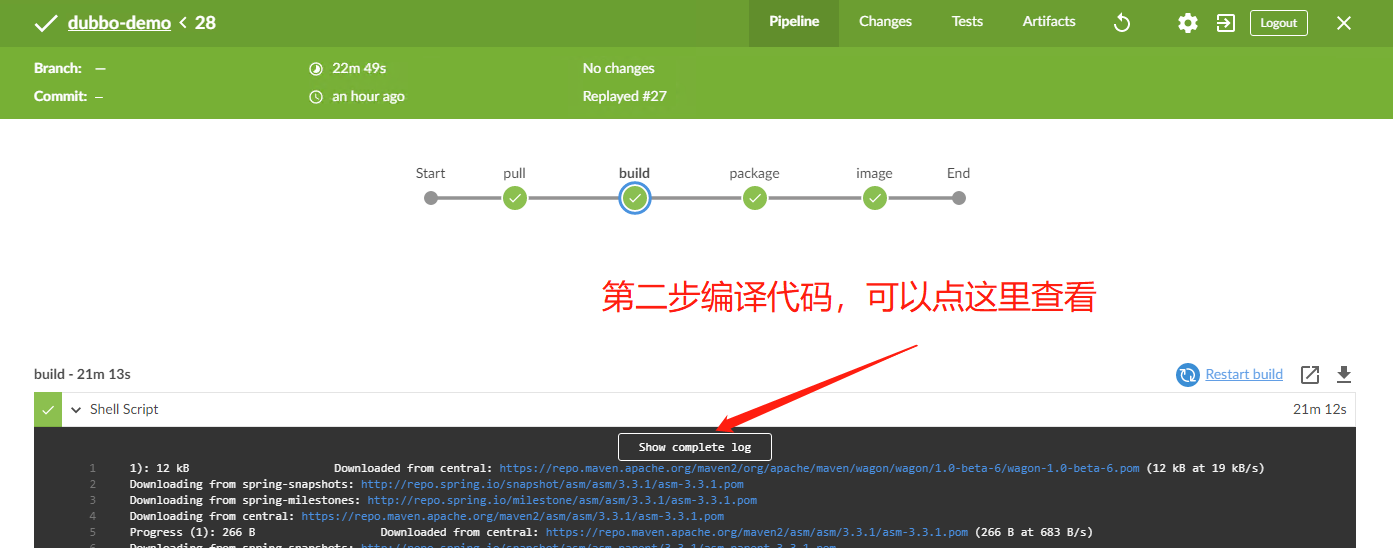This screenshot has height=548, width=1393.
Task: Open pipeline settings gear icon
Action: tap(1187, 23)
